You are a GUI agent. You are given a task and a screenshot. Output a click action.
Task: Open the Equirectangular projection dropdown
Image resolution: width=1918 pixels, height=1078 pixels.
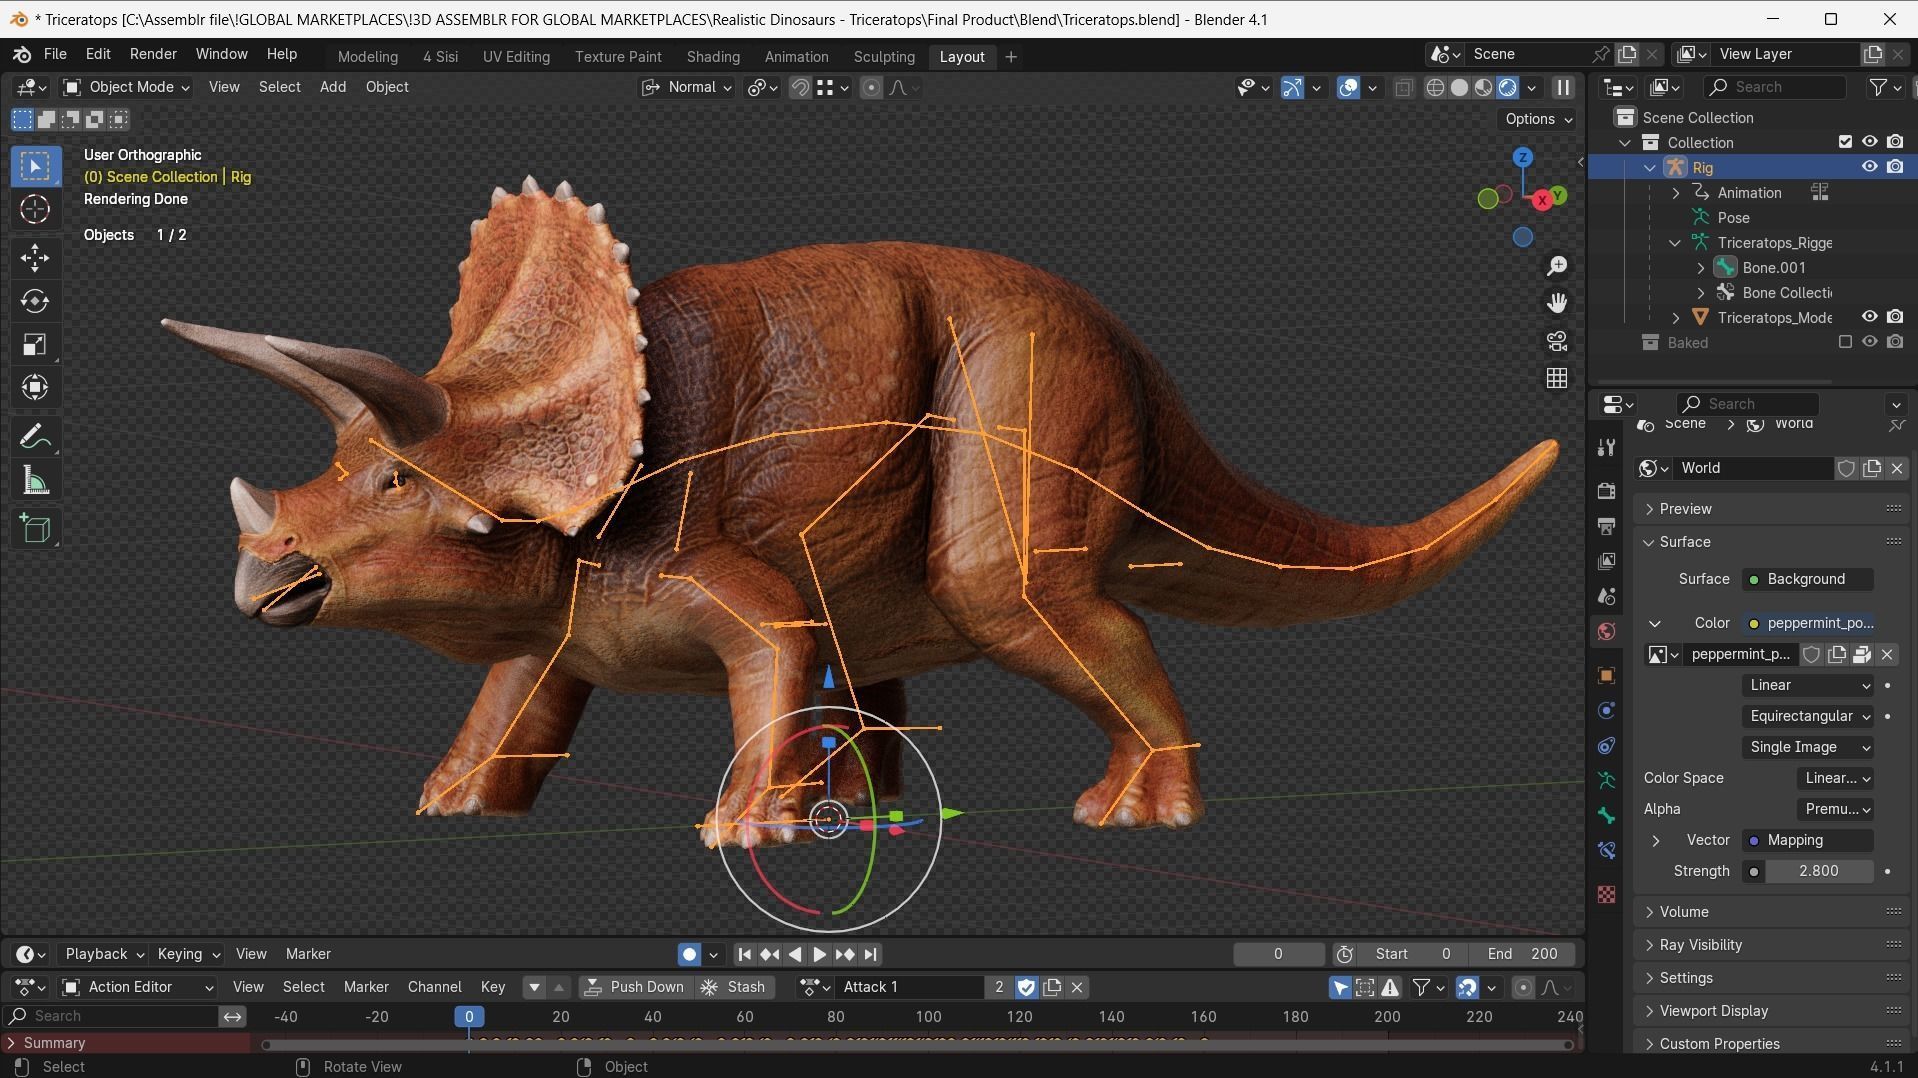tap(1809, 717)
